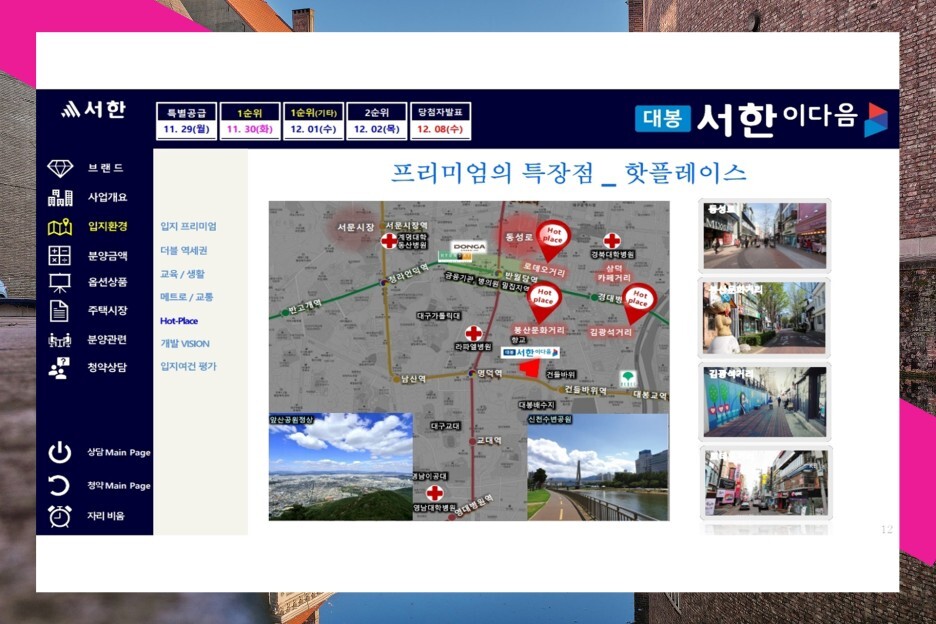Click the 서한 logo at top left

pyautogui.click(x=94, y=109)
